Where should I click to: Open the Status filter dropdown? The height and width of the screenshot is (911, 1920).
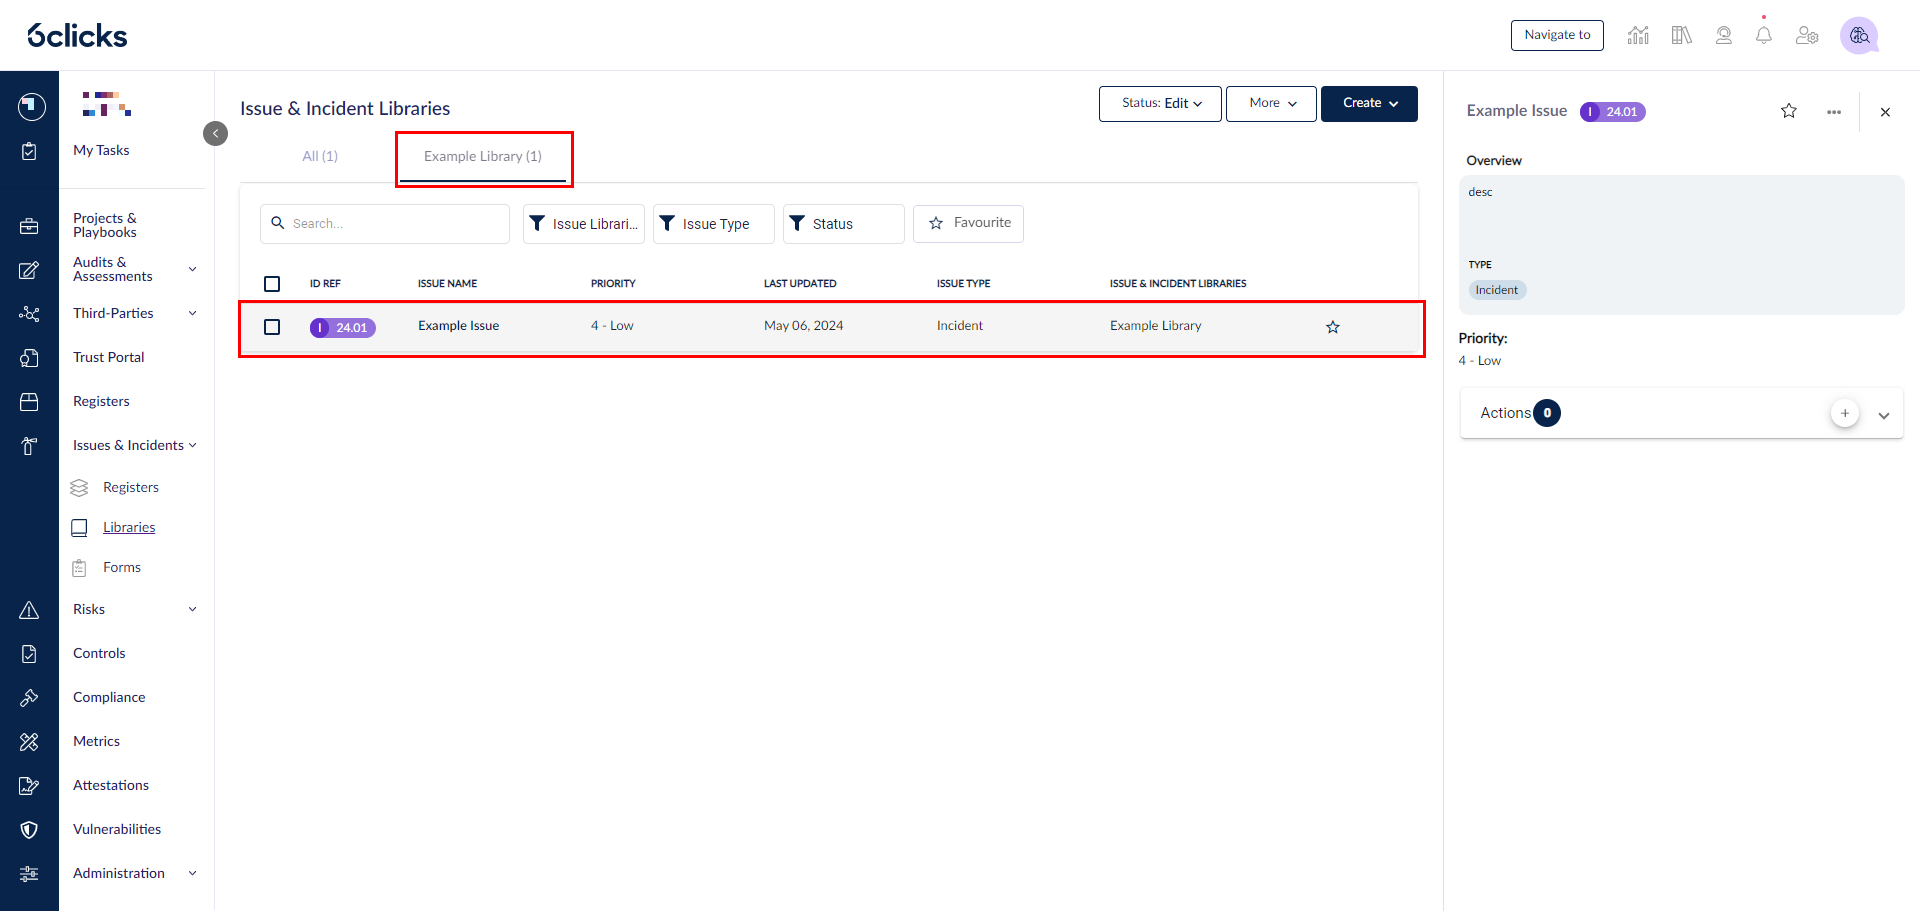click(844, 224)
